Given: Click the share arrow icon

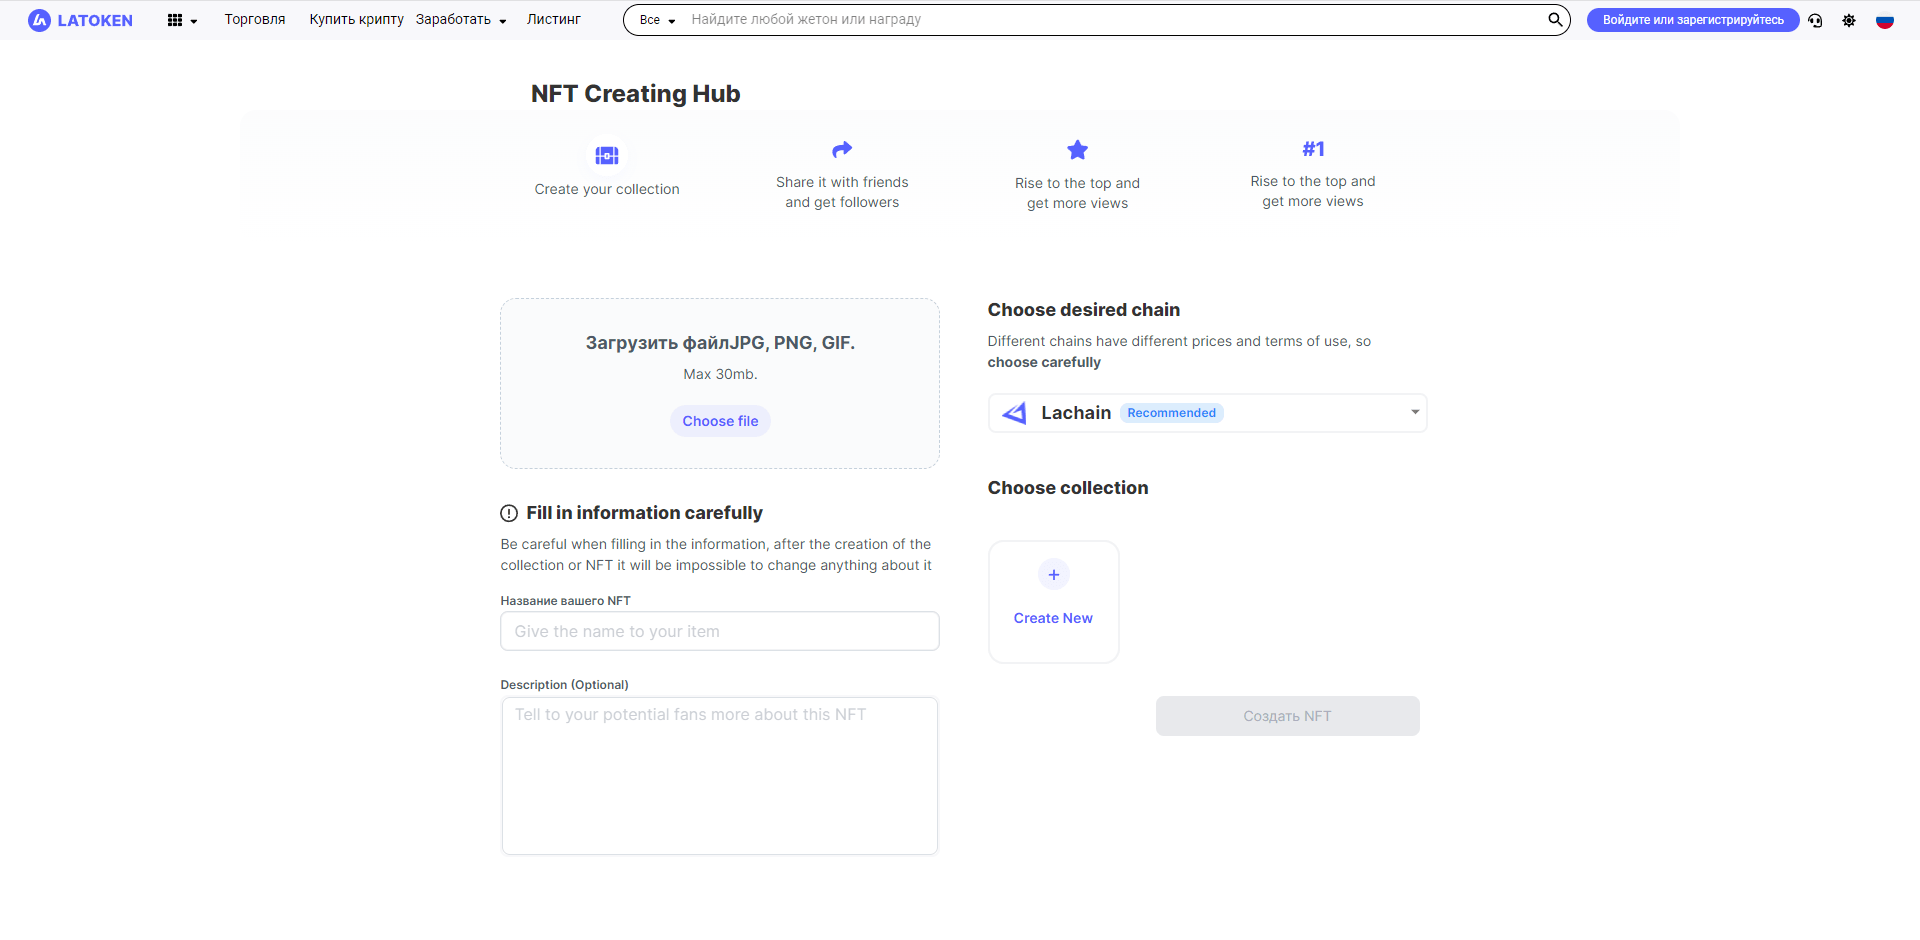Looking at the screenshot, I should point(842,149).
